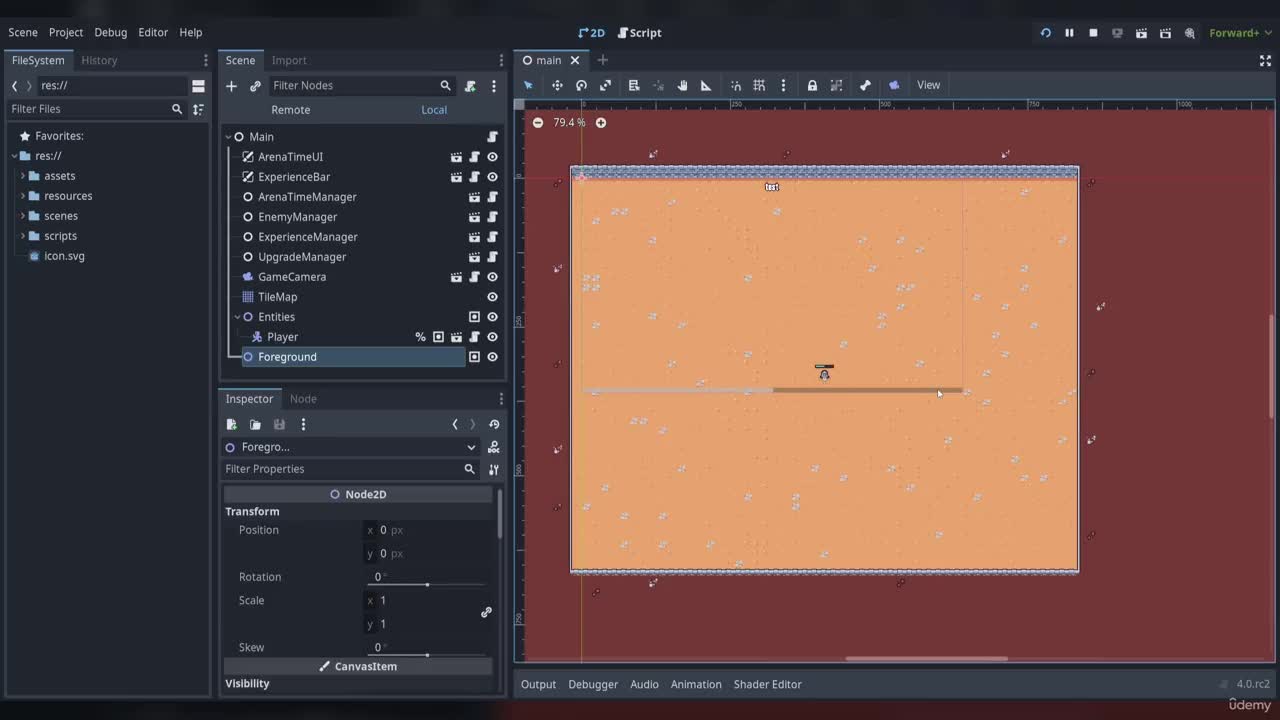1280x720 pixels.
Task: Toggle visibility of Foreground node
Action: coord(492,357)
